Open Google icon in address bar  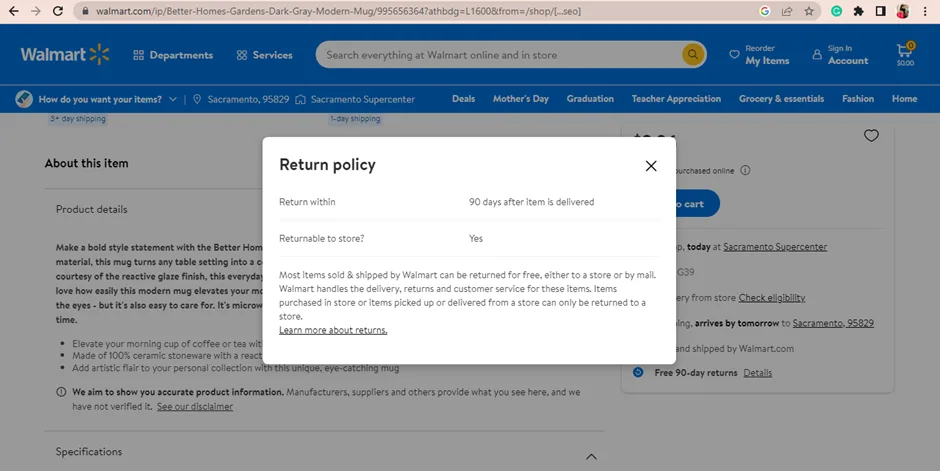tap(764, 11)
